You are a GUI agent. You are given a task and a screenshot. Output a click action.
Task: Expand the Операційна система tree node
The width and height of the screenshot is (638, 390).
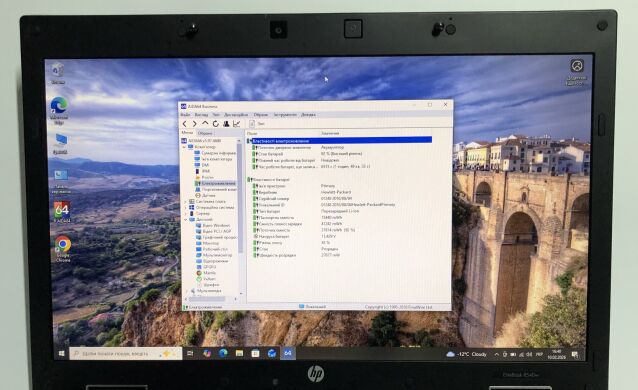tap(186, 207)
